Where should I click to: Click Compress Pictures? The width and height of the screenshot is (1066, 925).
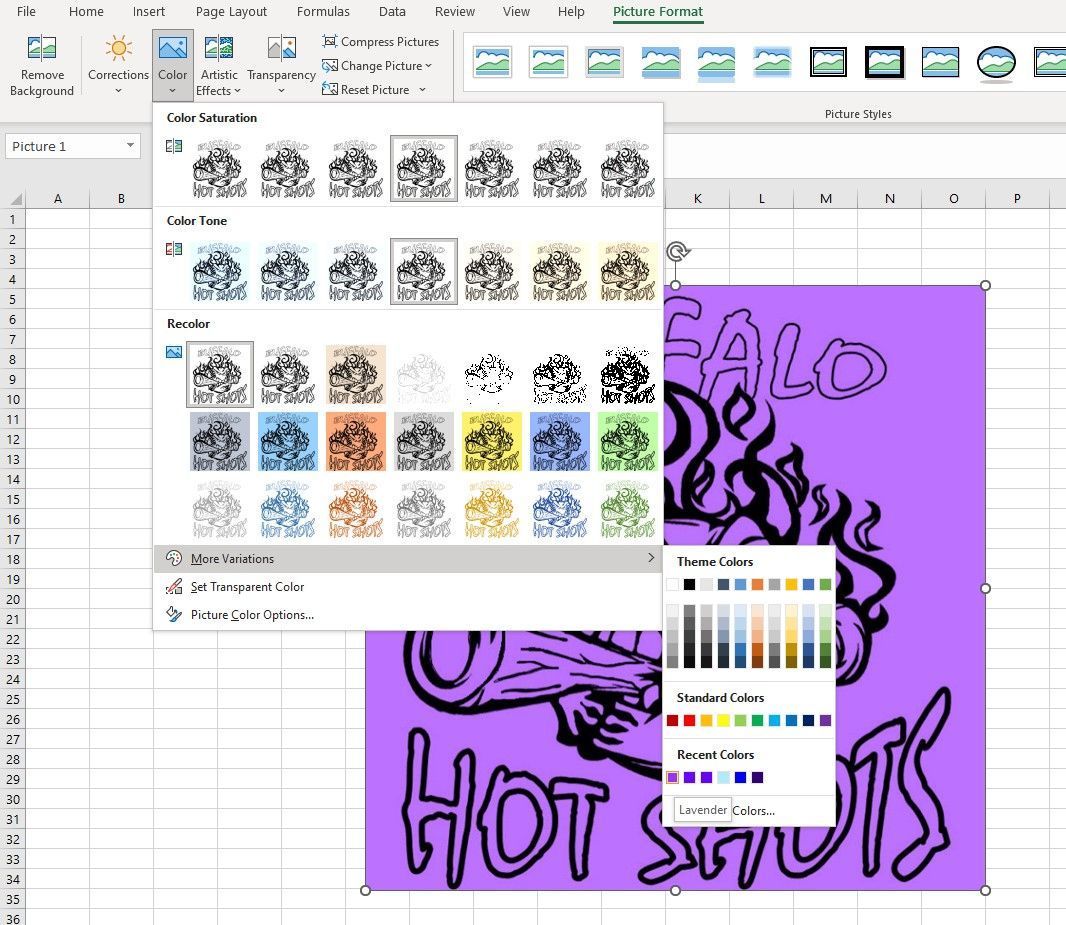tap(381, 41)
